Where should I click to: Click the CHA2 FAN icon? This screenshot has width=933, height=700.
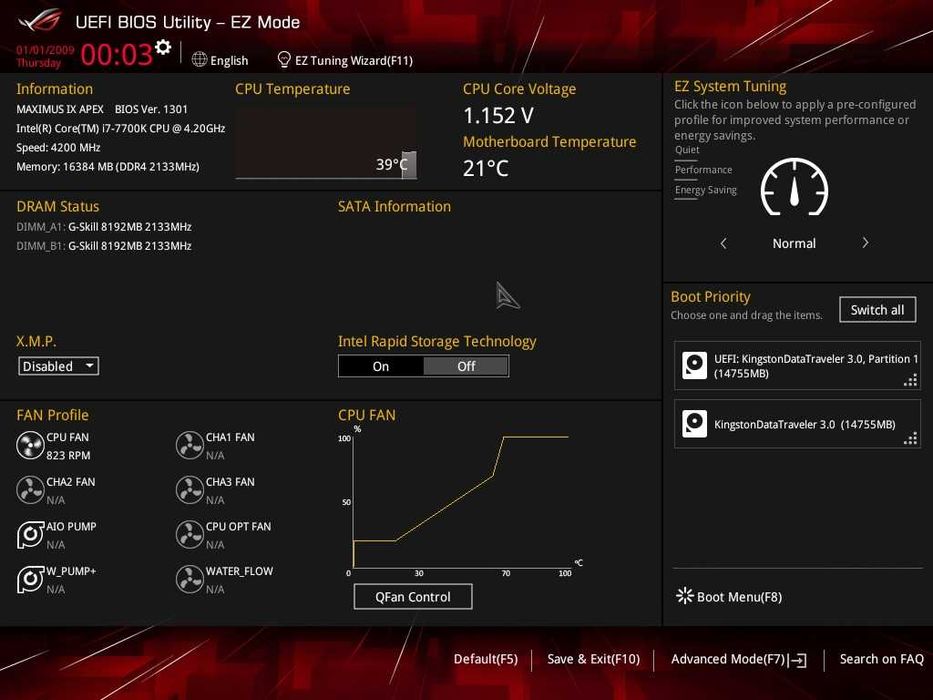click(30, 490)
